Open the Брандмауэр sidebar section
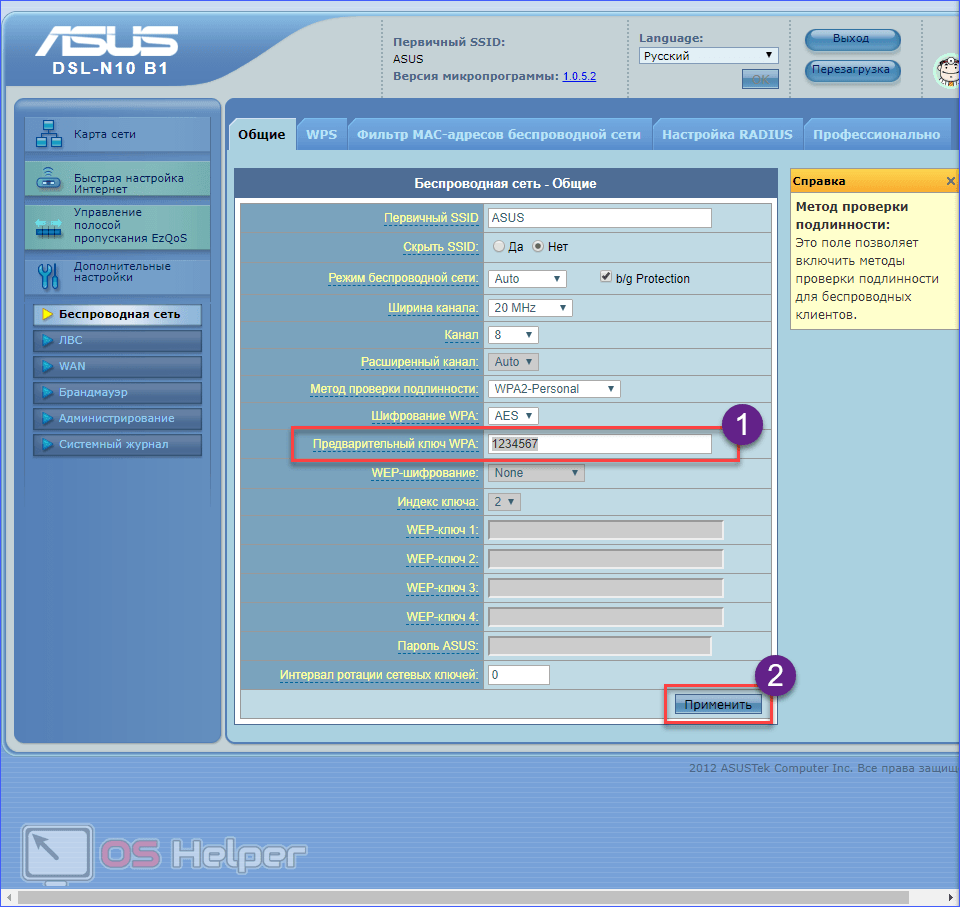Viewport: 960px width, 907px height. 117,393
